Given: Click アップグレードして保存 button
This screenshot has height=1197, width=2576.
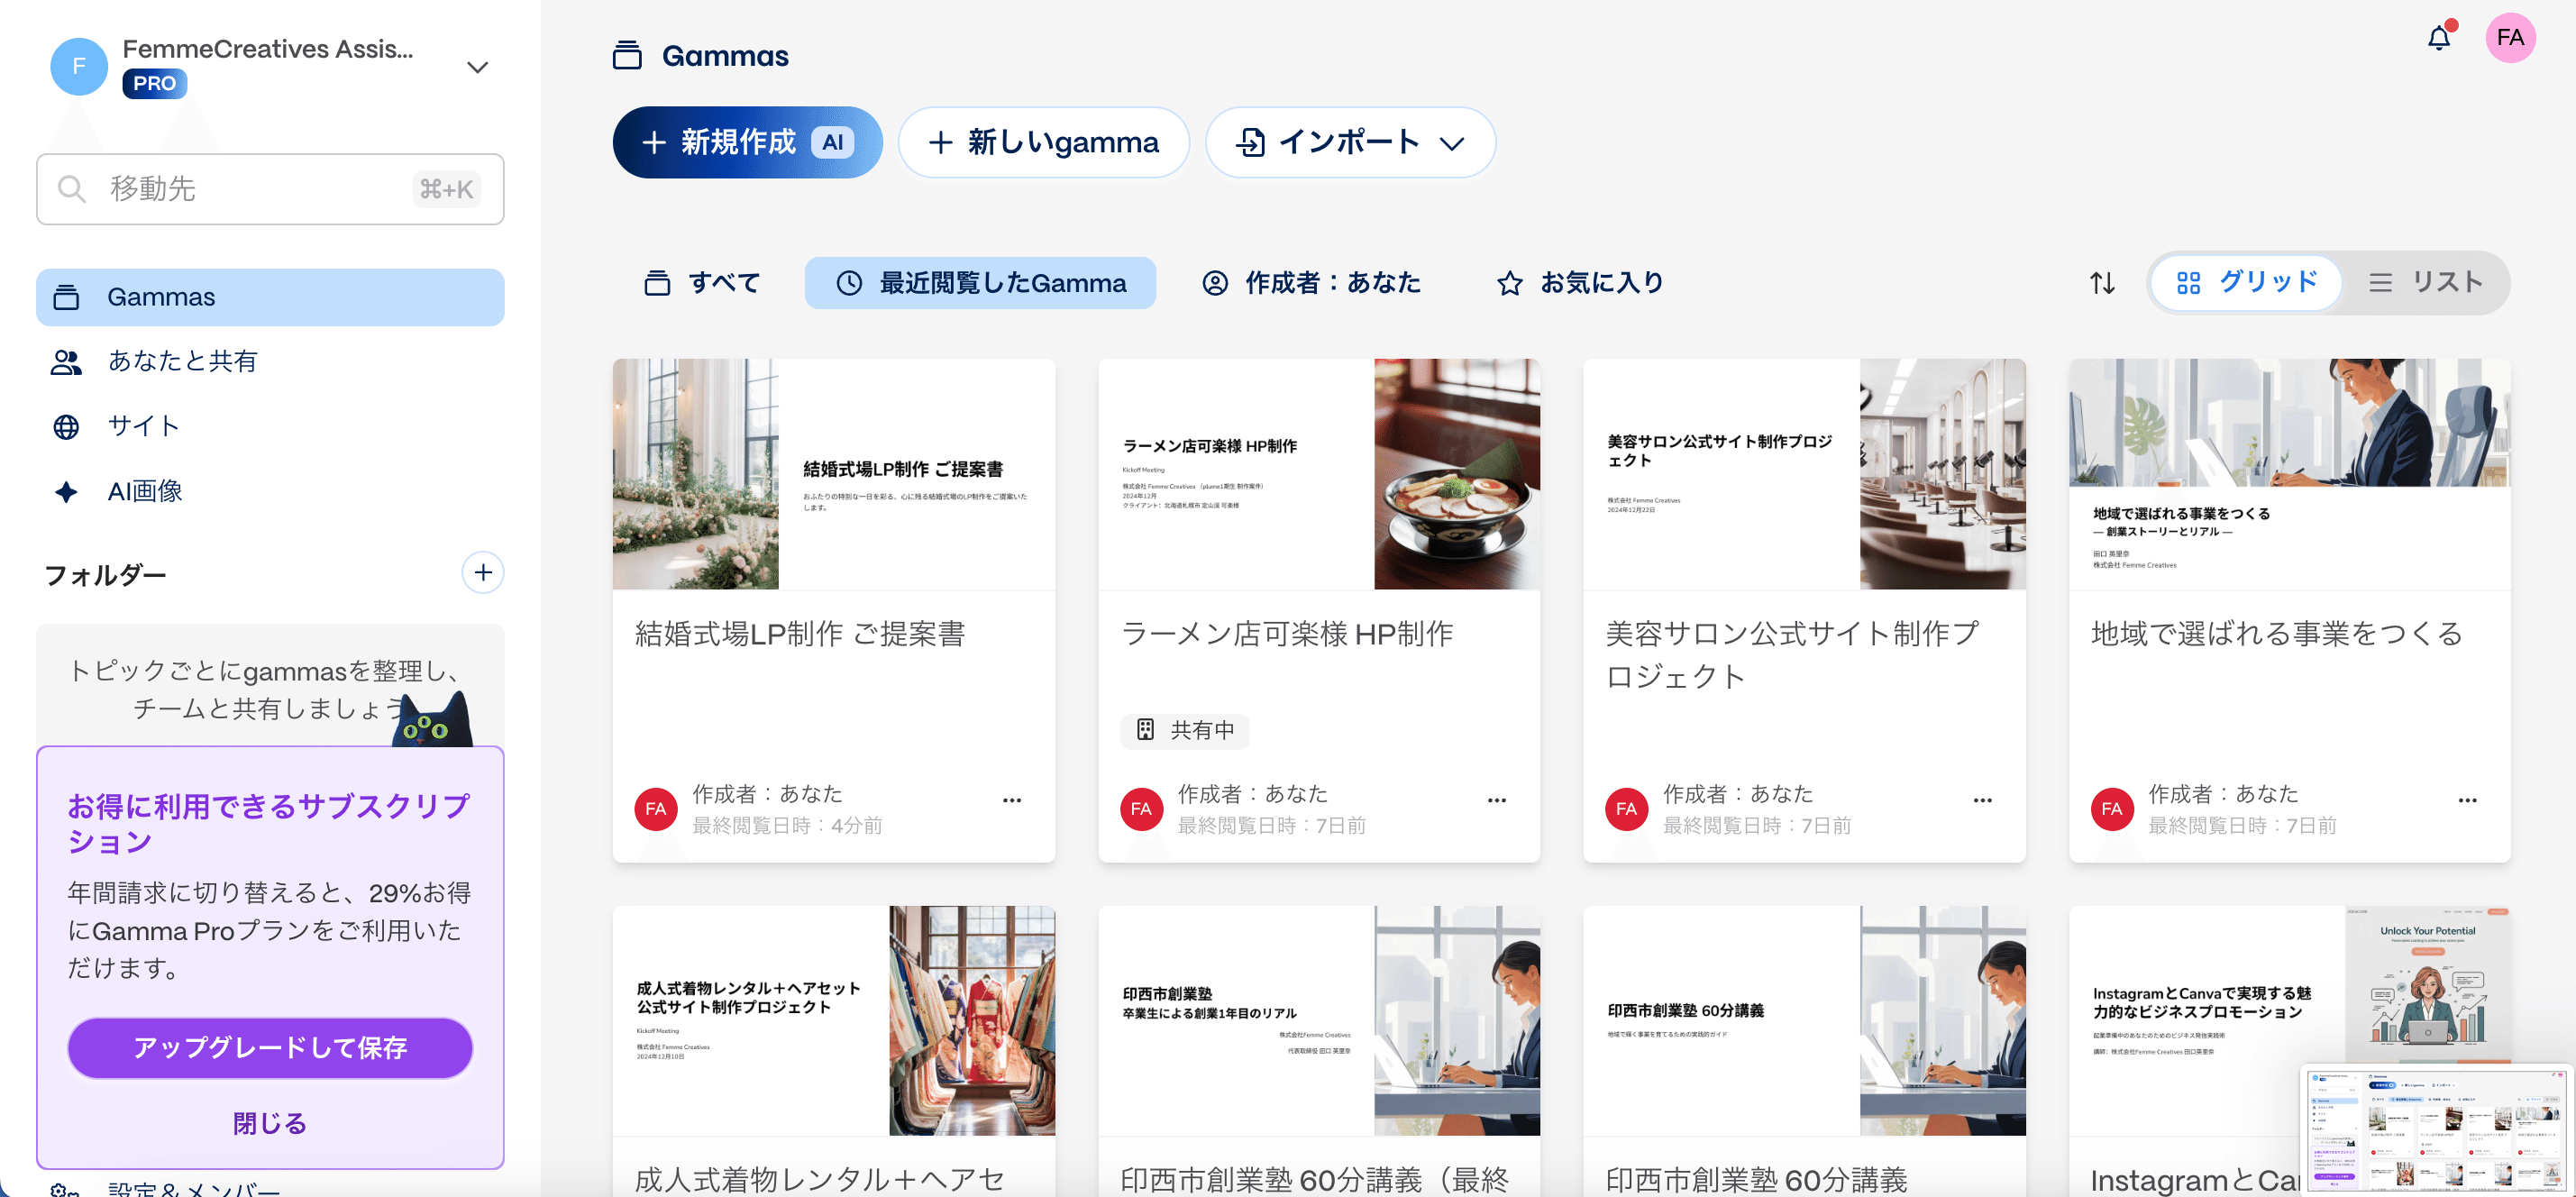Looking at the screenshot, I should click(x=270, y=1047).
